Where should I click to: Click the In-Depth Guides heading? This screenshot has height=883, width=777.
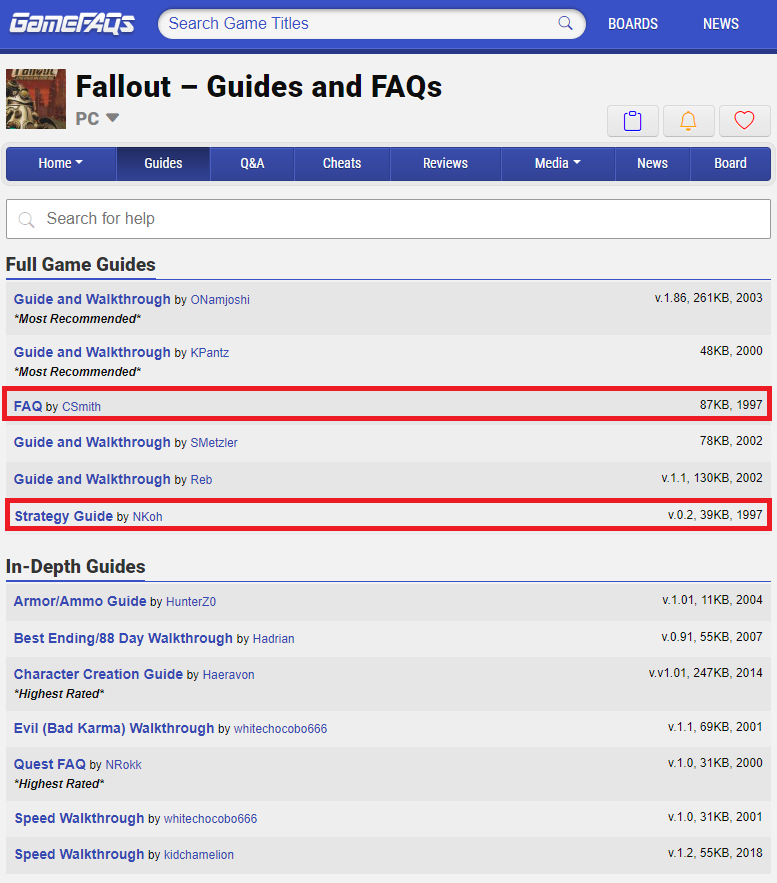(75, 567)
